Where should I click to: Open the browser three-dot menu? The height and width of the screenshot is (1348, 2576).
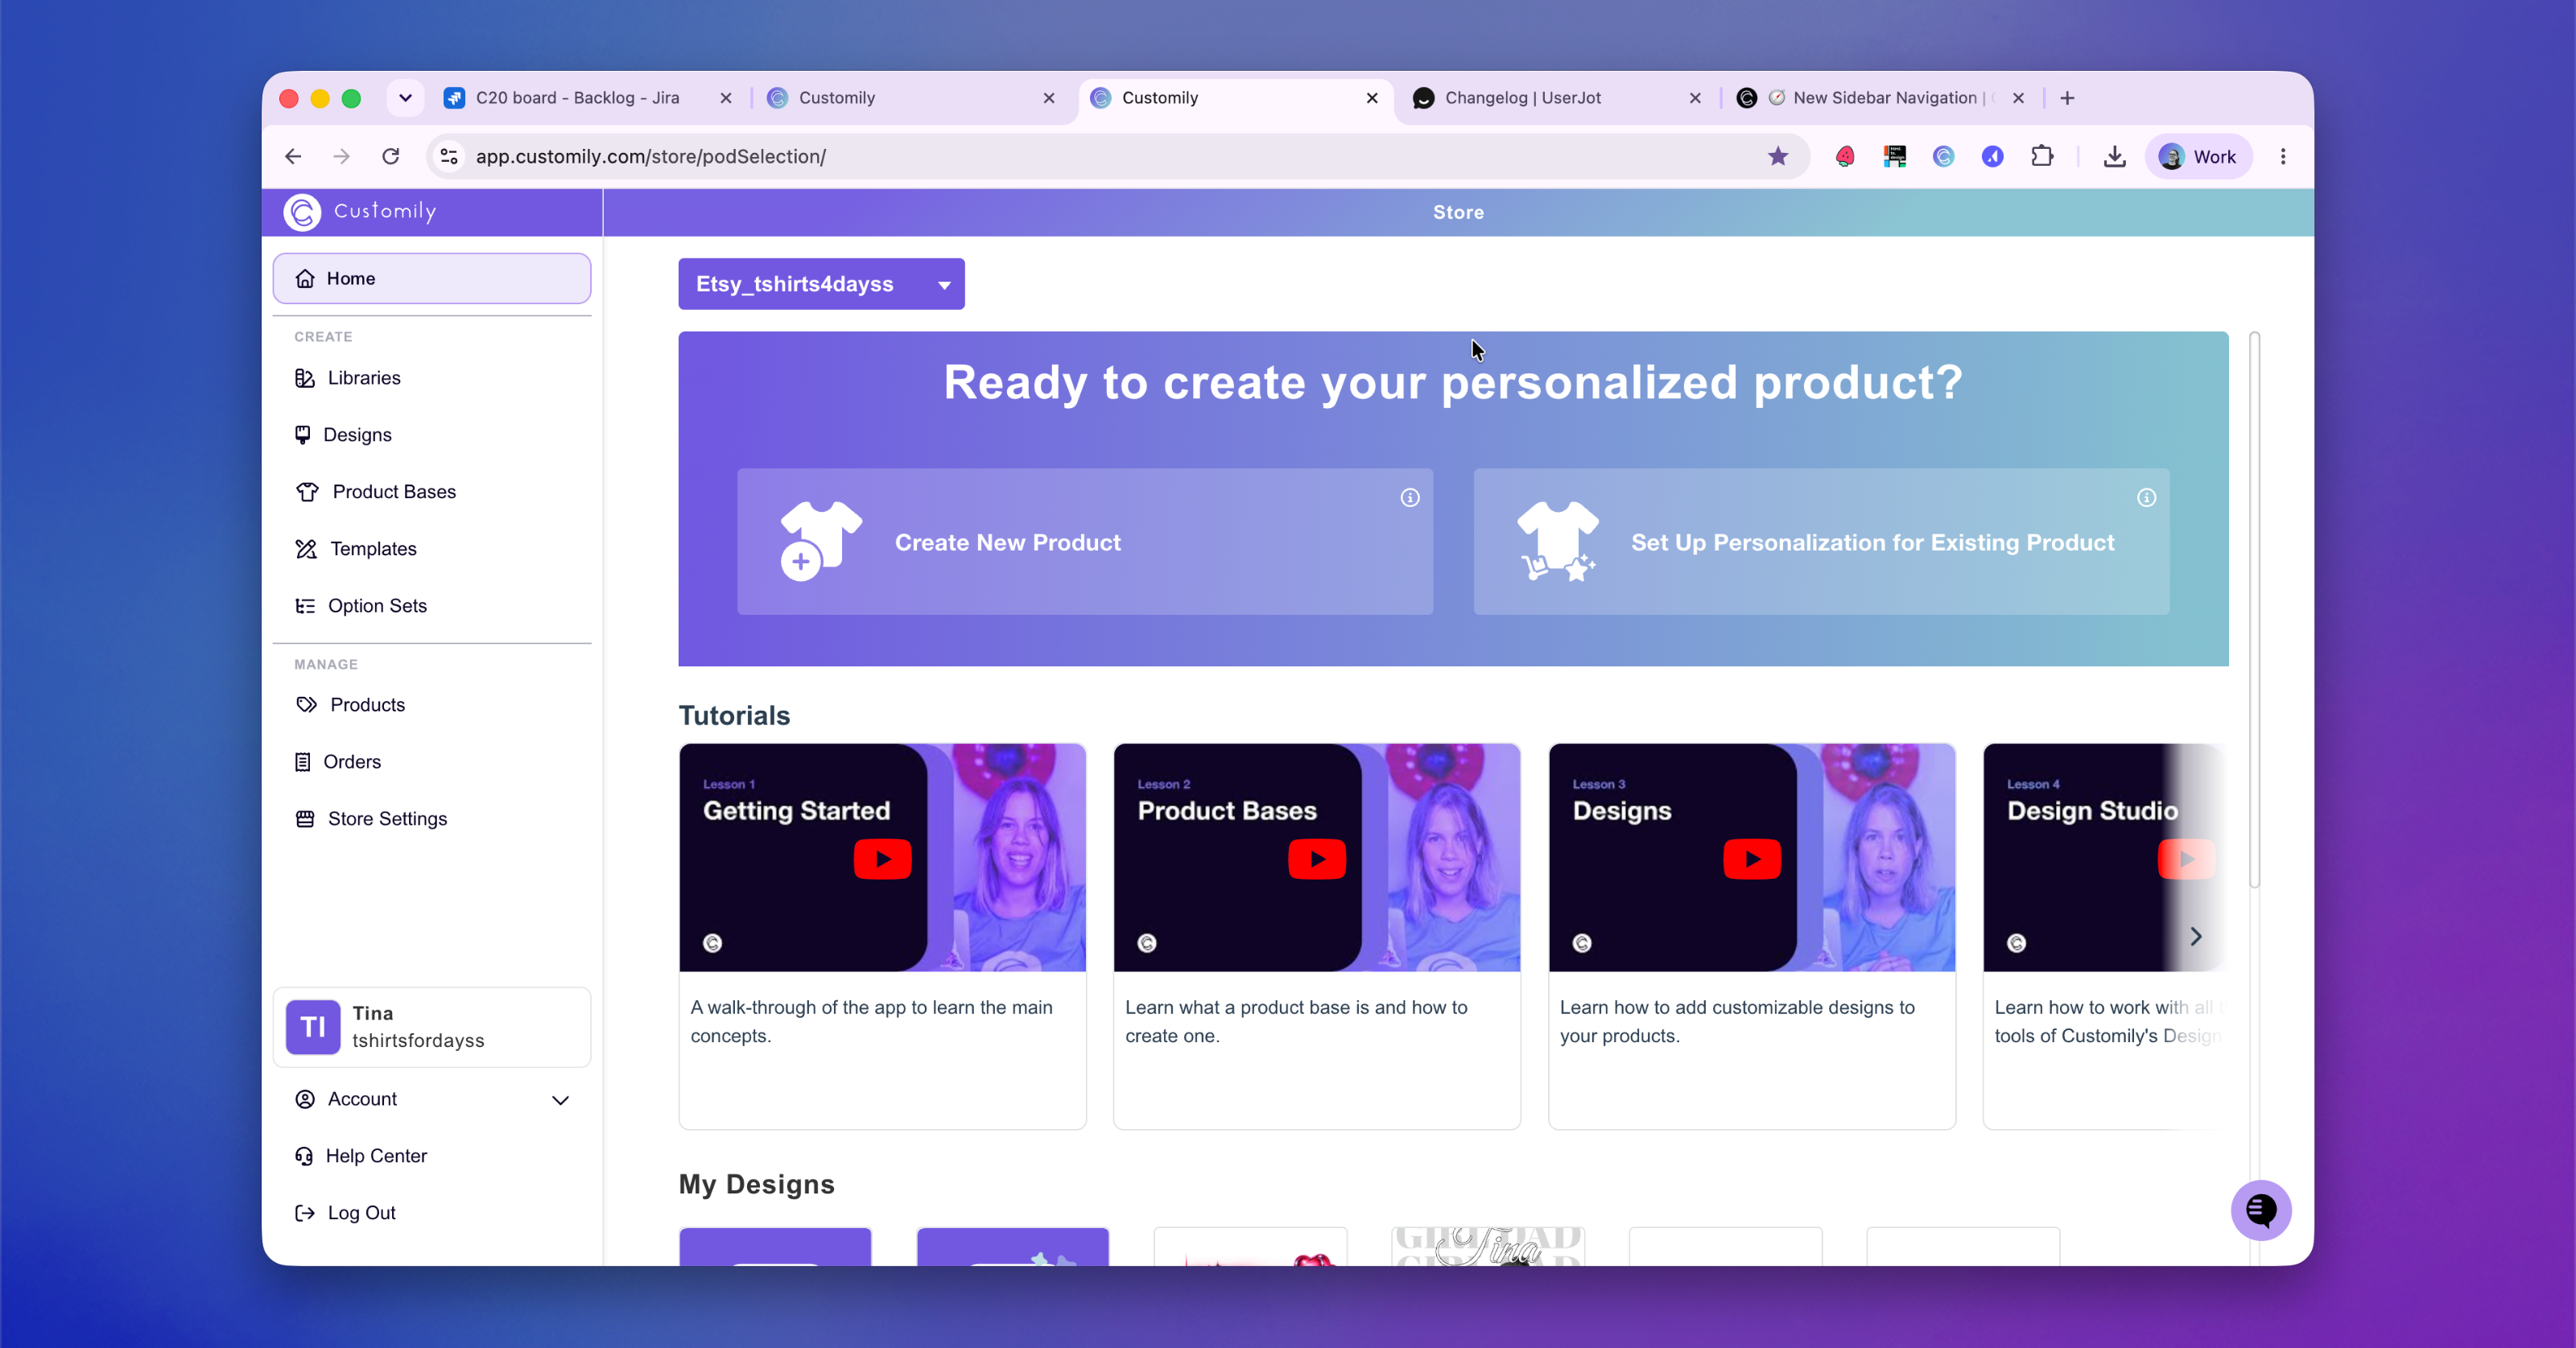[2283, 156]
